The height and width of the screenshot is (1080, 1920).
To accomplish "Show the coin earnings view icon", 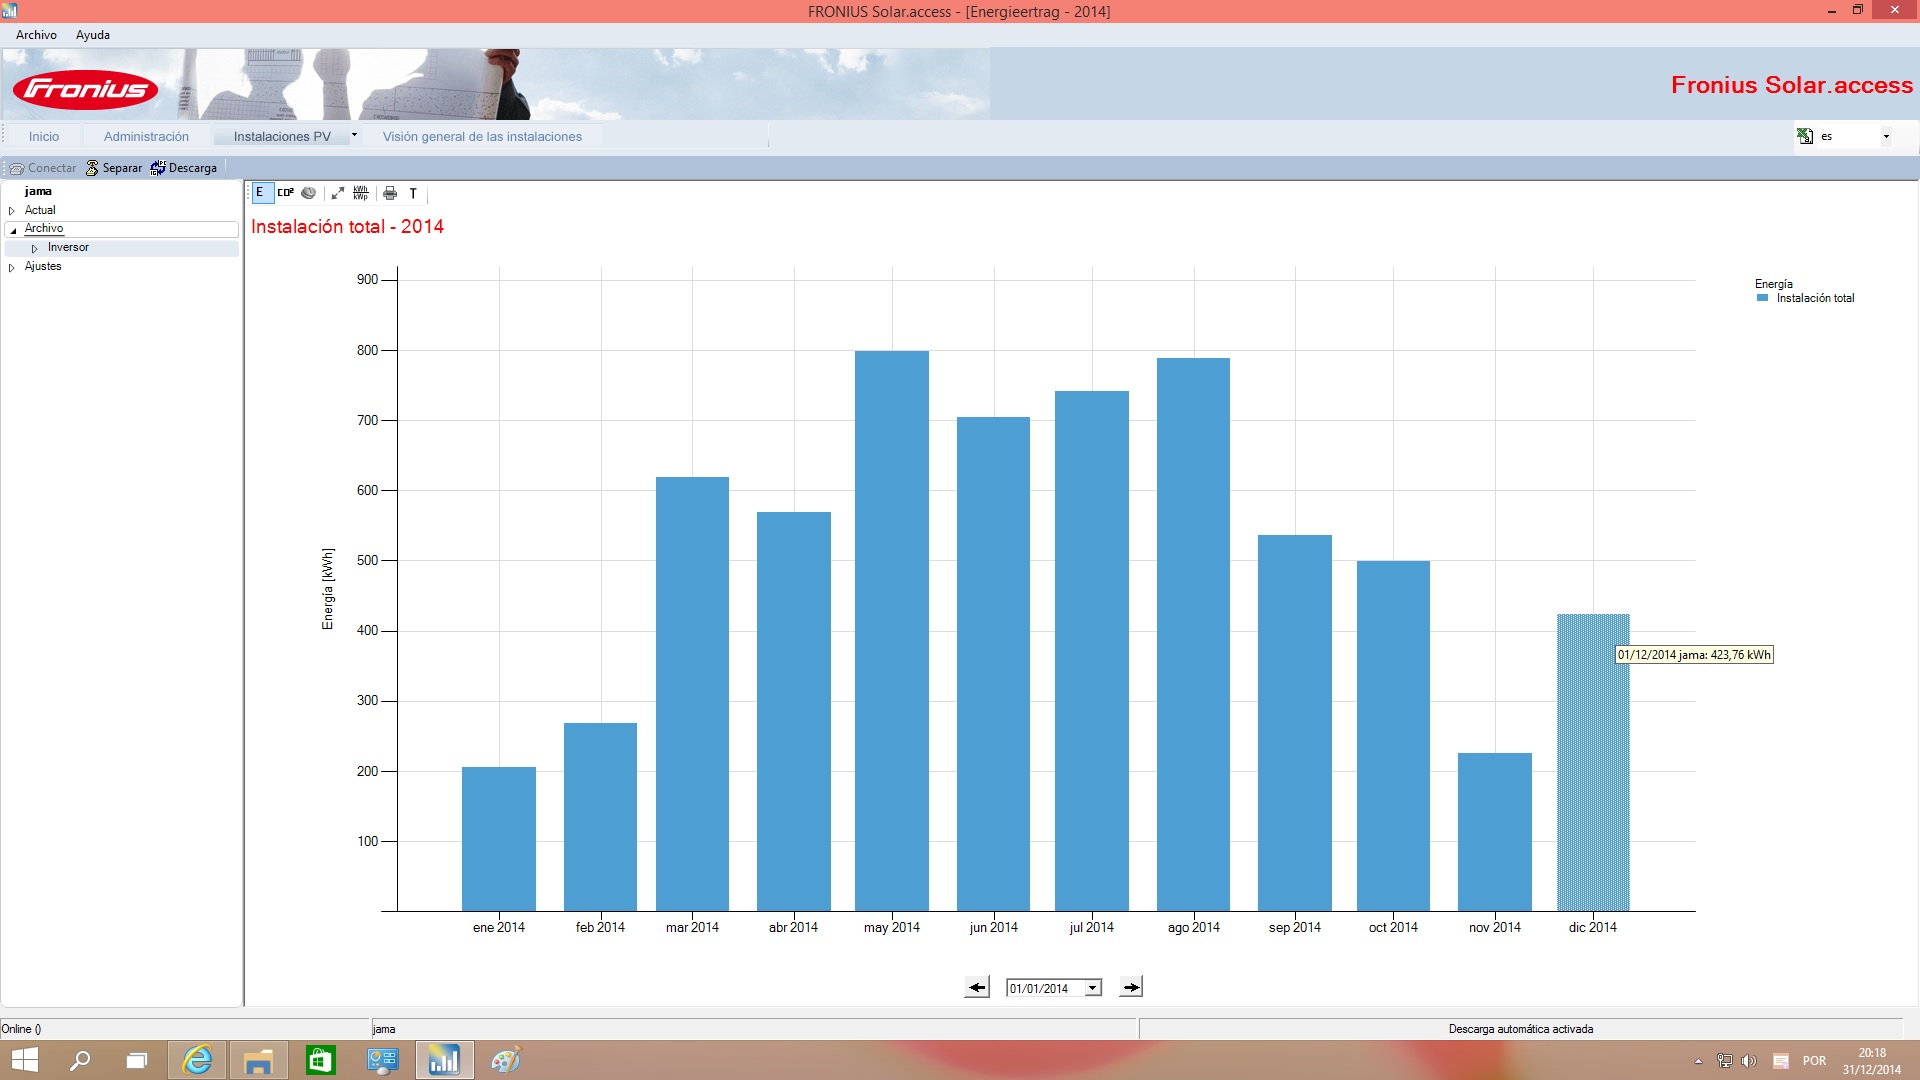I will (309, 193).
